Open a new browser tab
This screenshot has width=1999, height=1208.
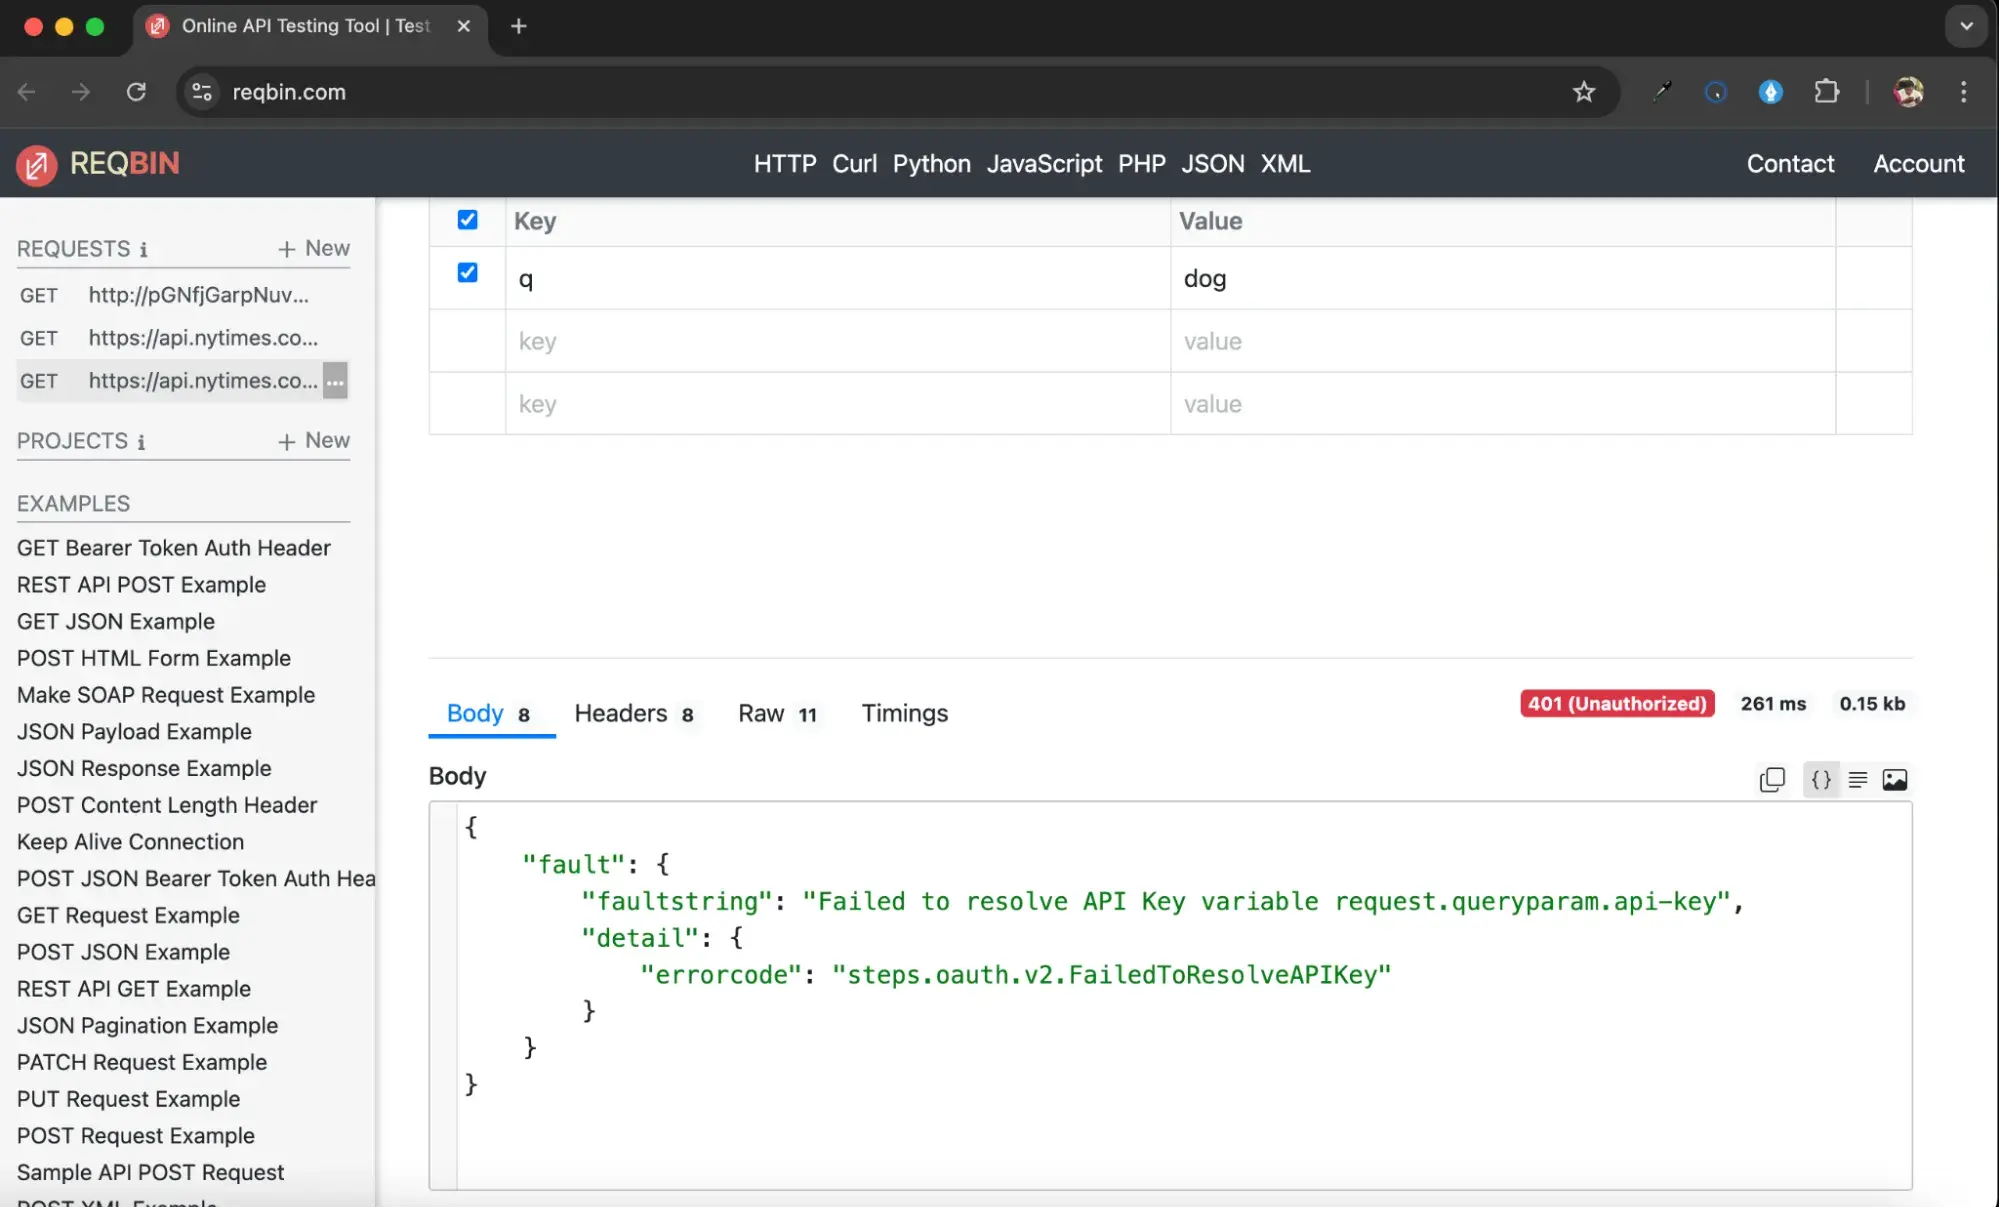[x=518, y=27]
